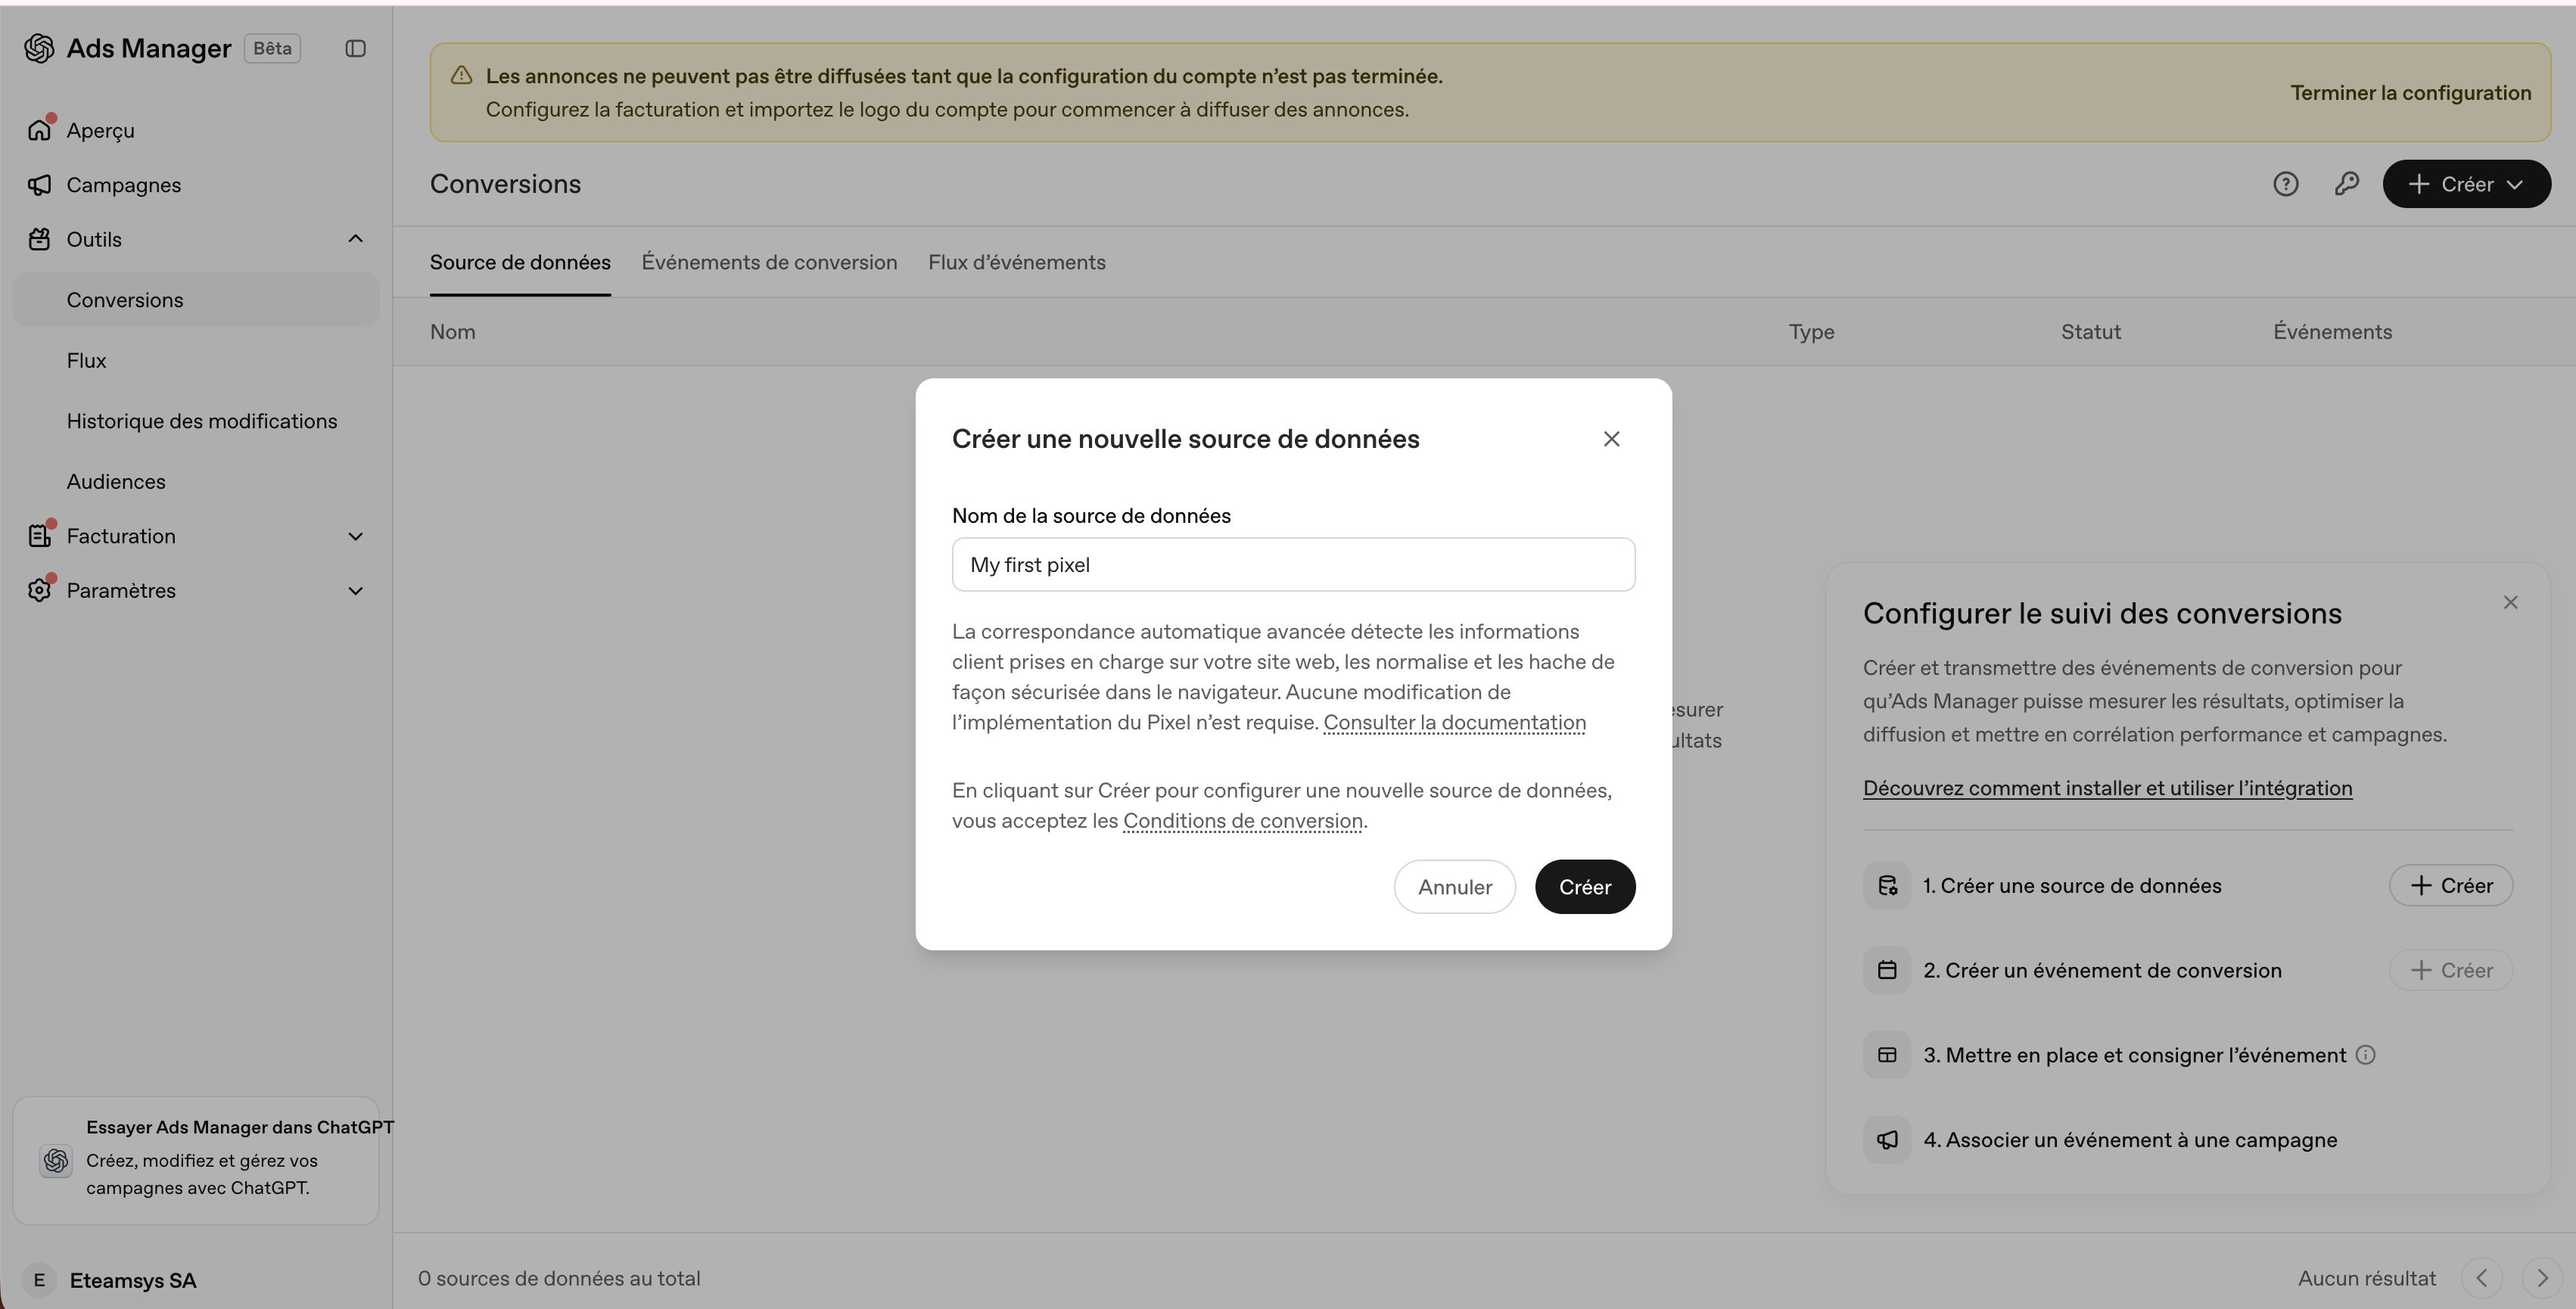Select Conversions in the sidebar
Image resolution: width=2576 pixels, height=1309 pixels.
(196, 300)
